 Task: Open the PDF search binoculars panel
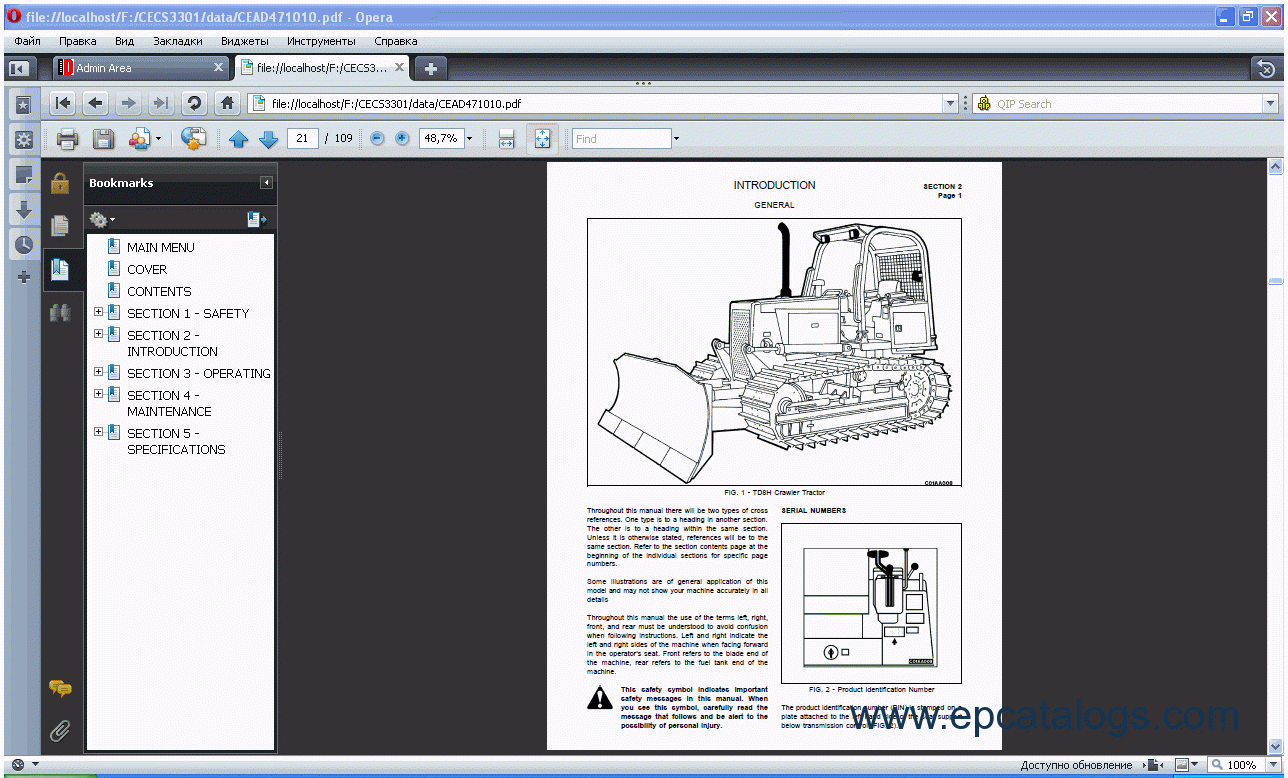click(x=60, y=312)
